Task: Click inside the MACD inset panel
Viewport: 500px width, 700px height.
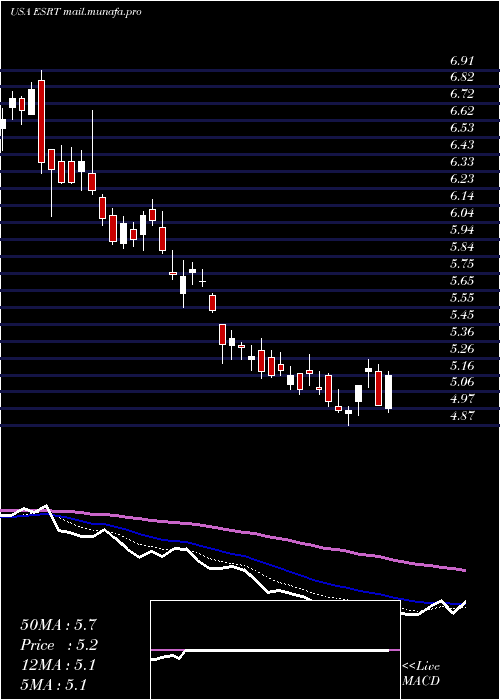Action: (x=275, y=650)
